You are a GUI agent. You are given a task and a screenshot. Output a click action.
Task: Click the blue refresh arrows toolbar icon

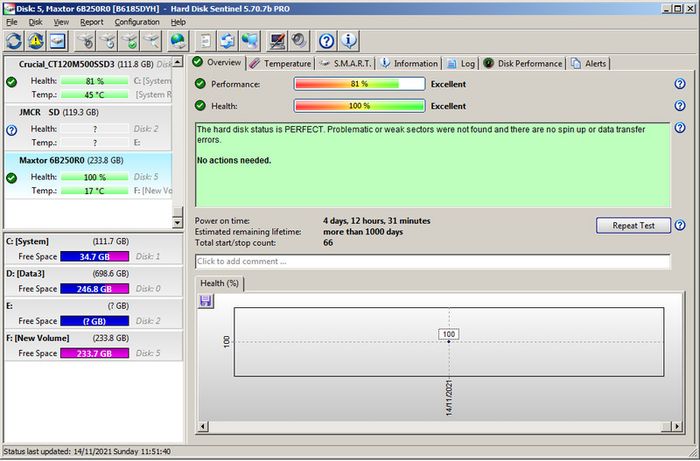coord(14,41)
